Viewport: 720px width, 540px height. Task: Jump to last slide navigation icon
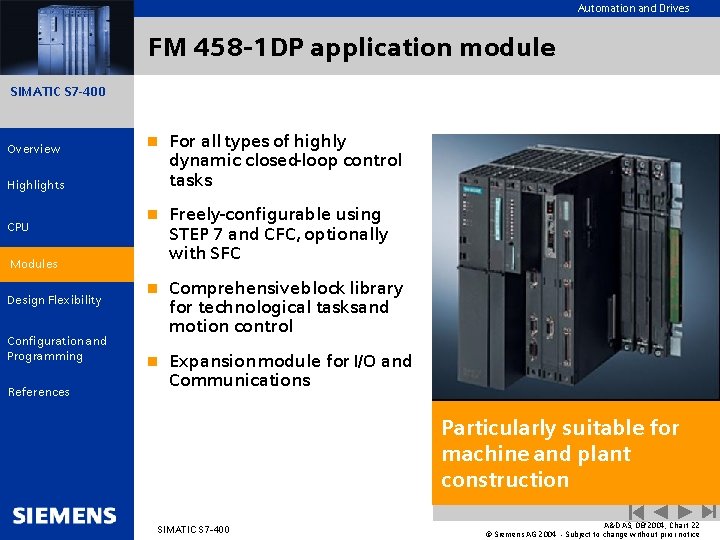(709, 512)
